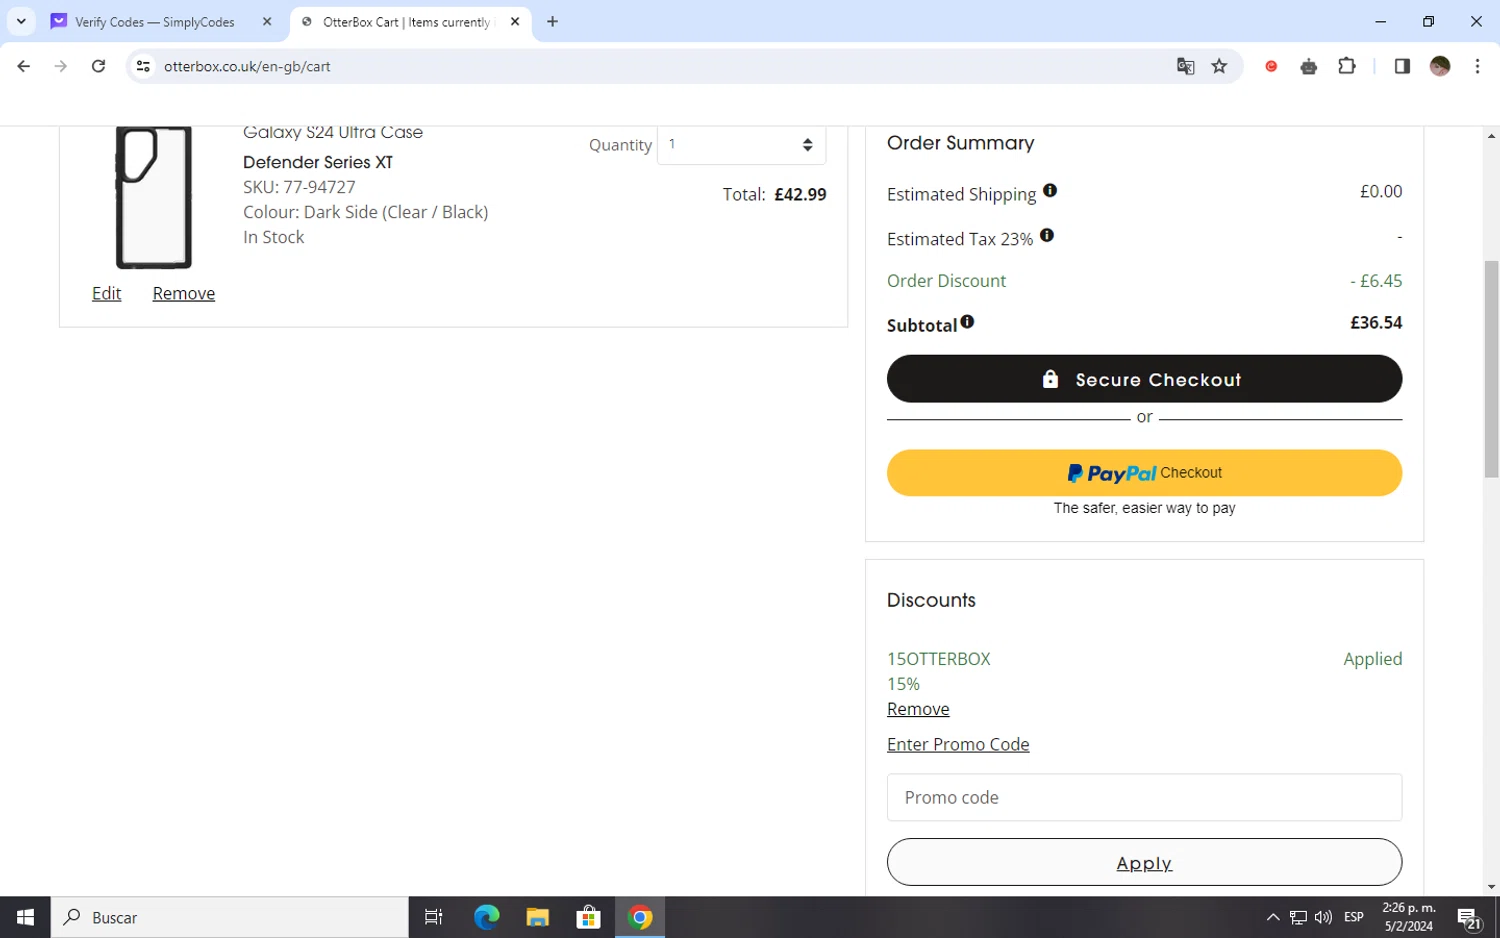The height and width of the screenshot is (938, 1500).
Task: Click the PayPal Checkout button
Action: tap(1144, 473)
